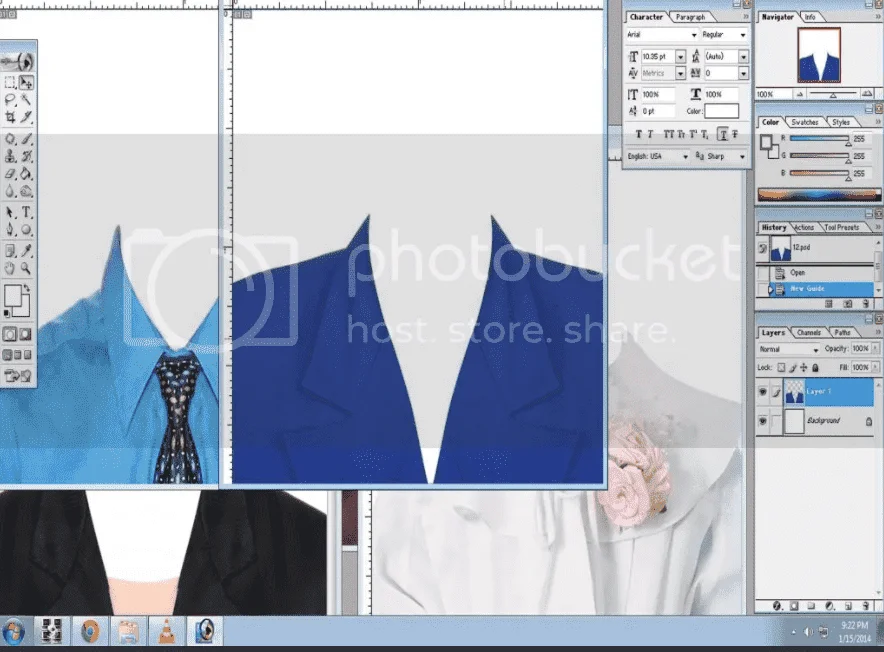The height and width of the screenshot is (652, 884).
Task: Click the Navigator zoom slider handle
Action: click(833, 95)
